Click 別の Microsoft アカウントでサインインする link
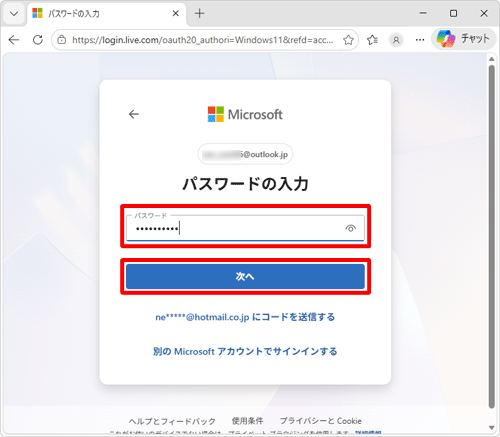Screen dimensions: 500x437 pos(245,351)
